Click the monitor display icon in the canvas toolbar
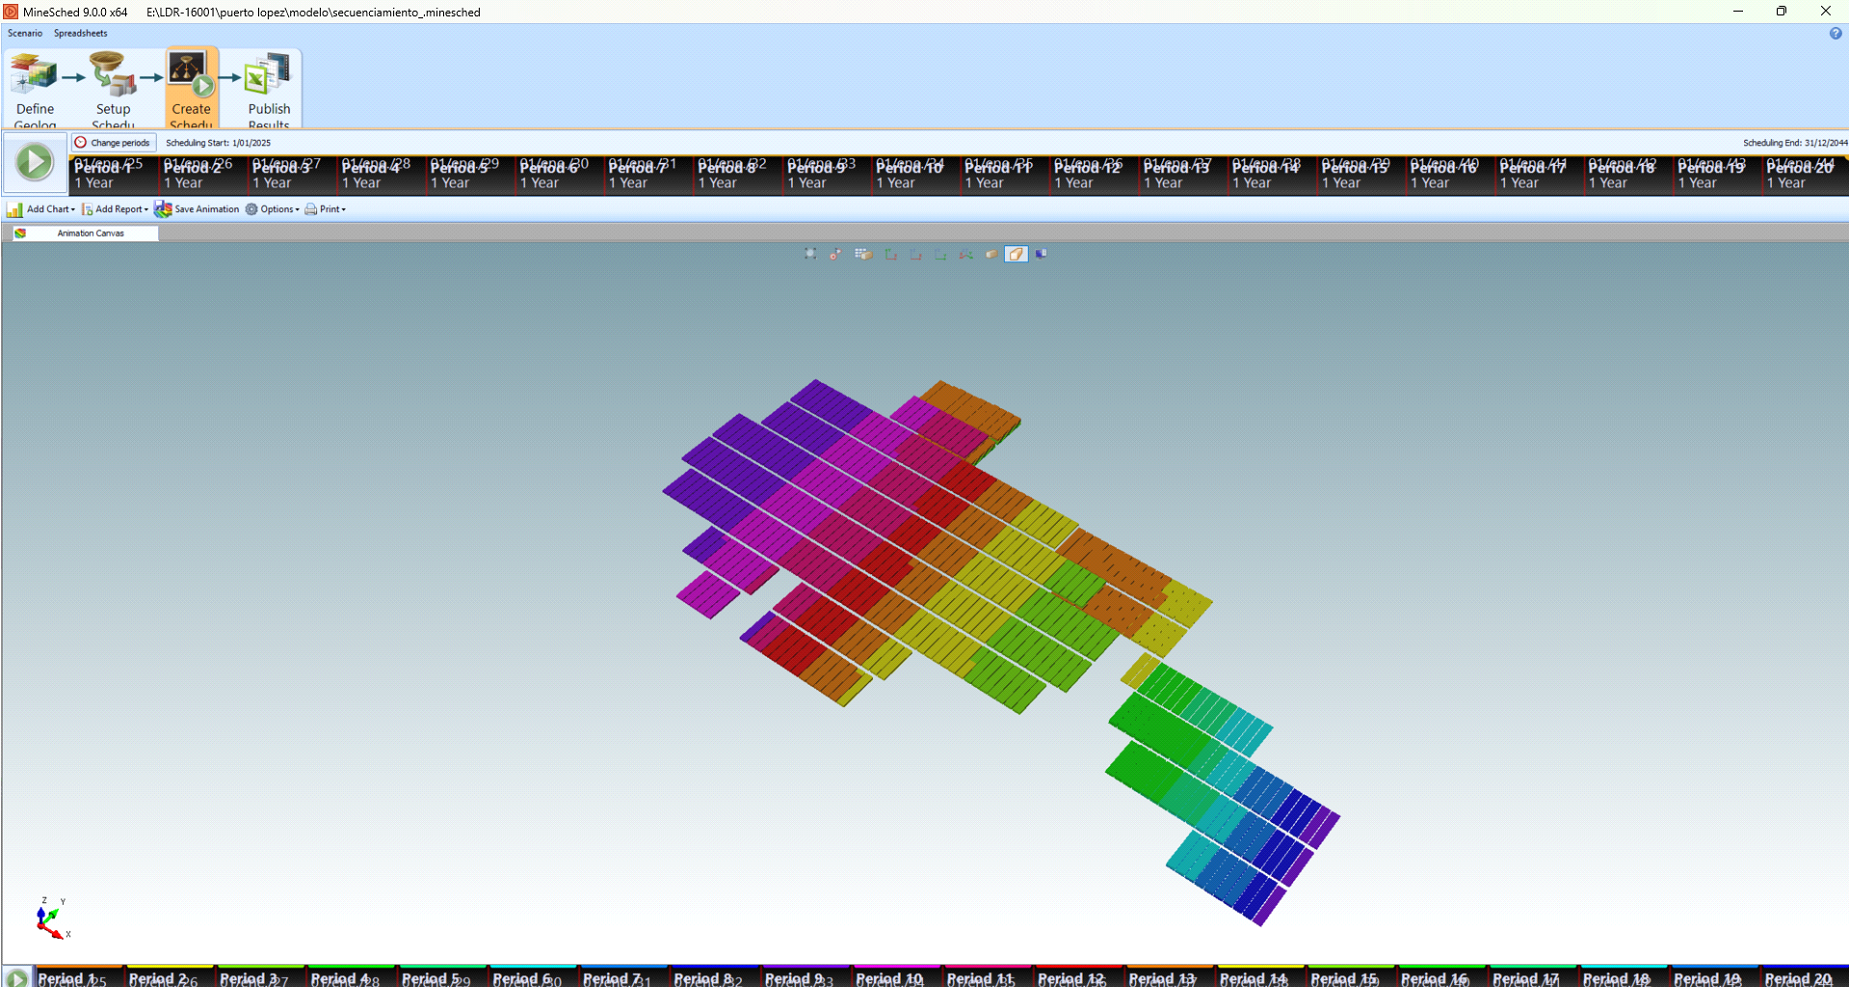 (1041, 254)
